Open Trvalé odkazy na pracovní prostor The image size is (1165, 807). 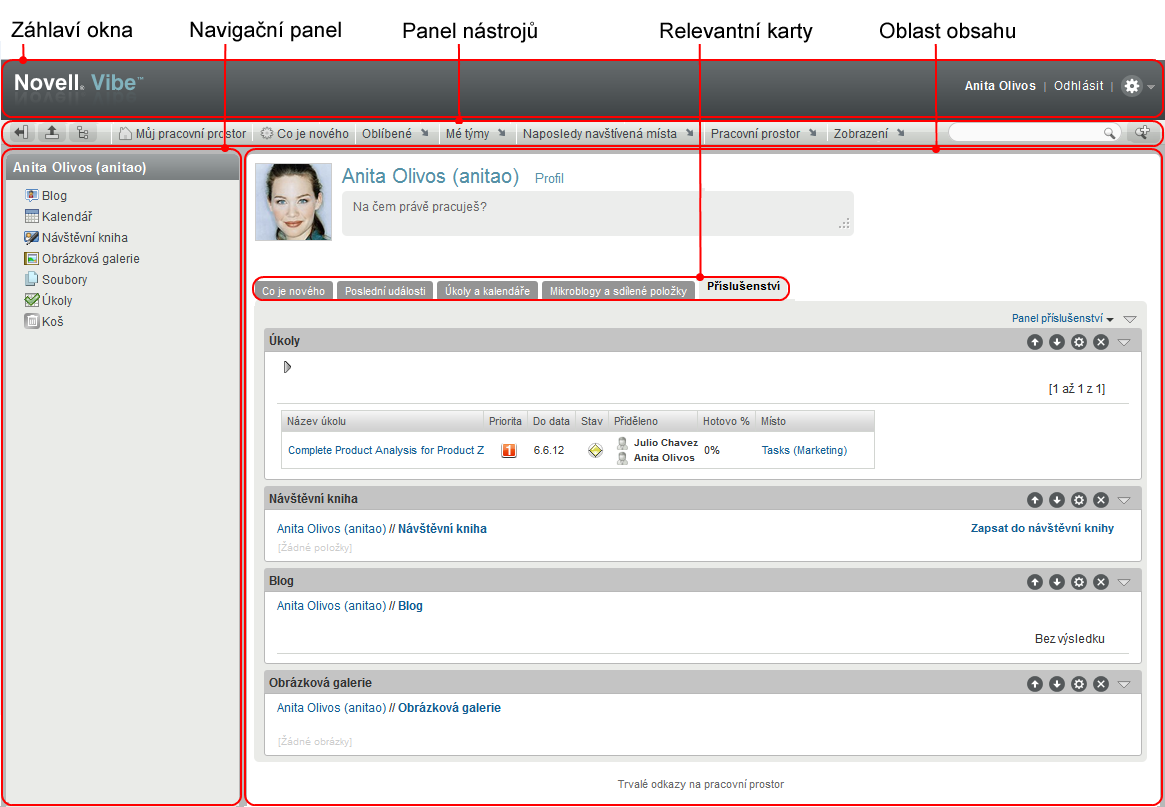pyautogui.click(x=701, y=784)
